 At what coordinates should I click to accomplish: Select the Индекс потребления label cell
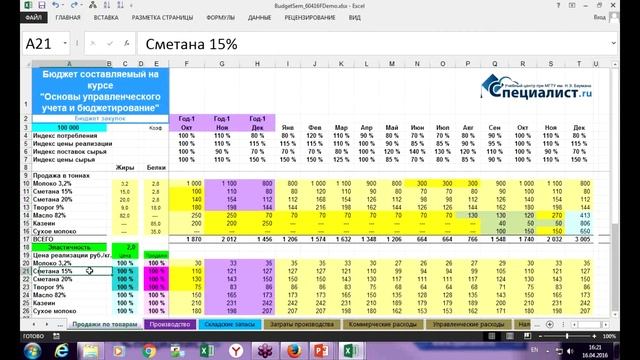coord(69,136)
